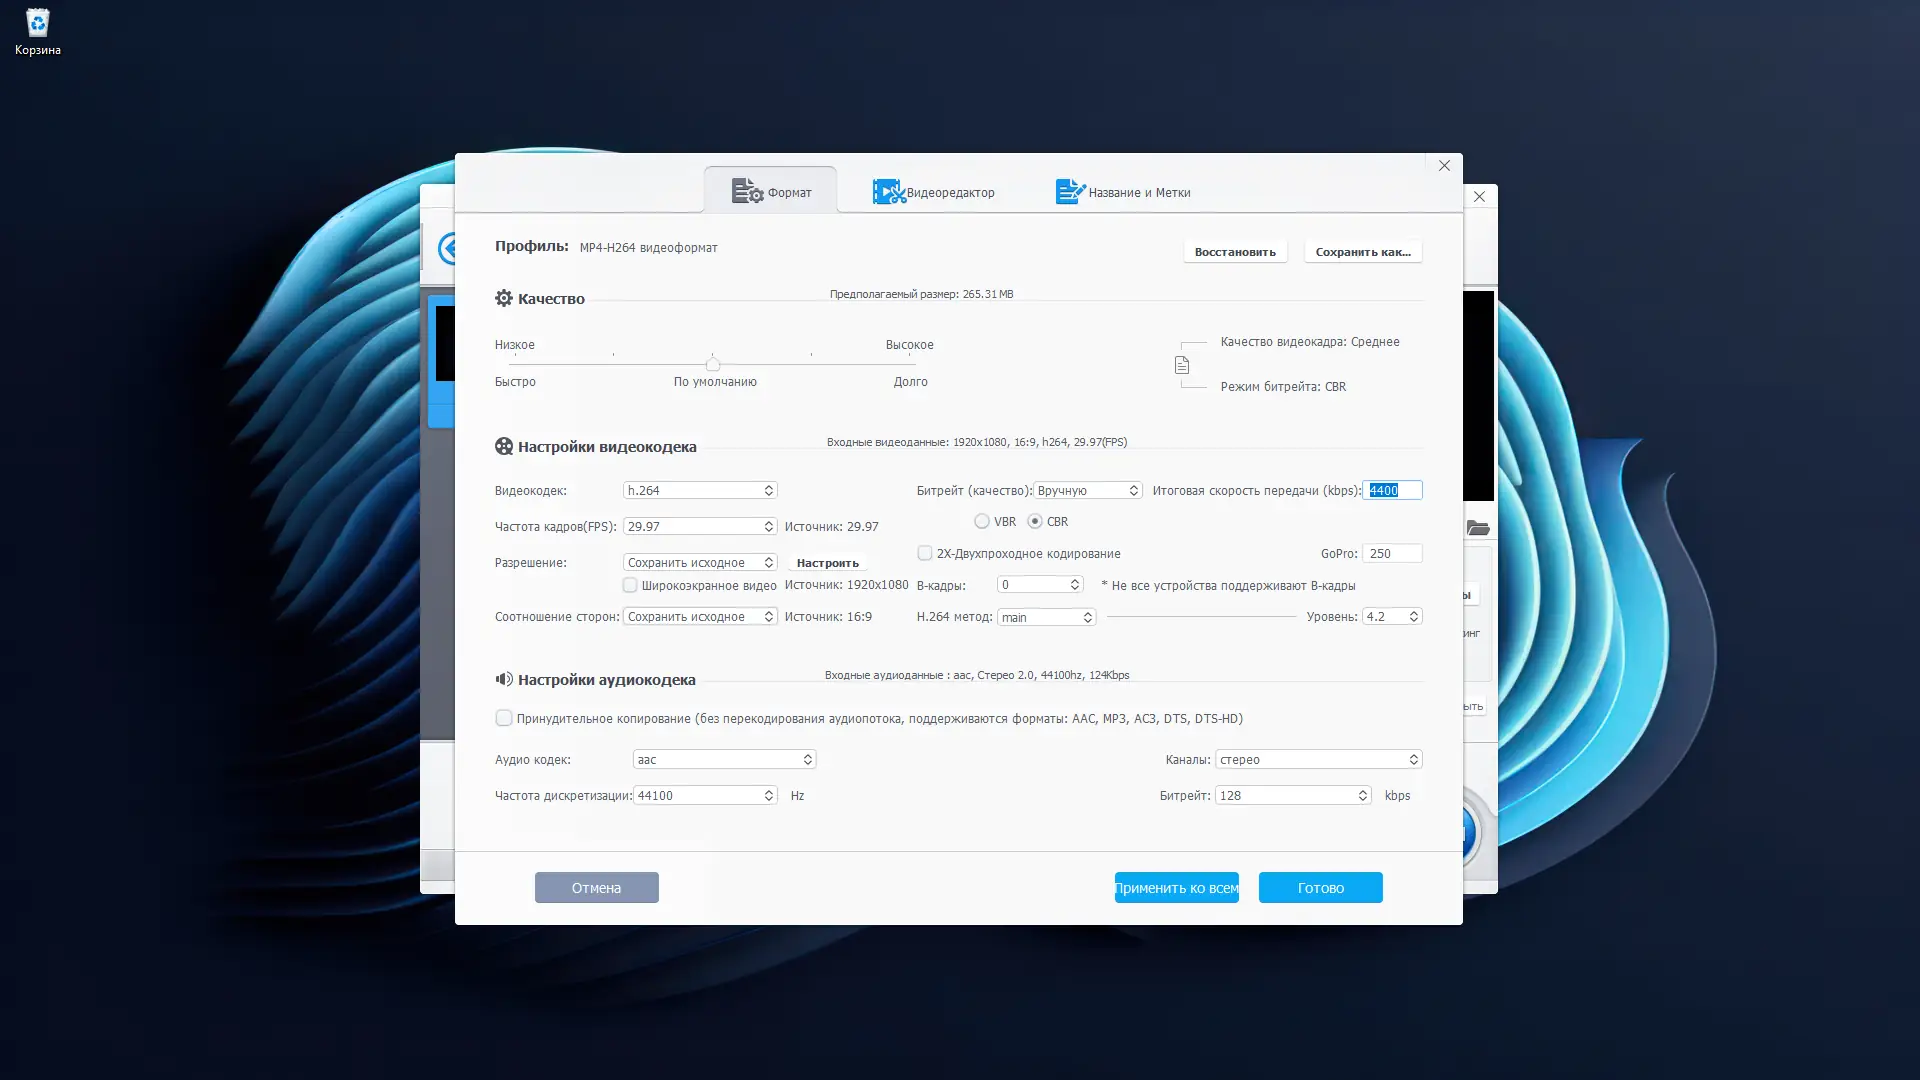
Task: Enable Принудительное копирование audio checkbox
Action: pos(503,718)
